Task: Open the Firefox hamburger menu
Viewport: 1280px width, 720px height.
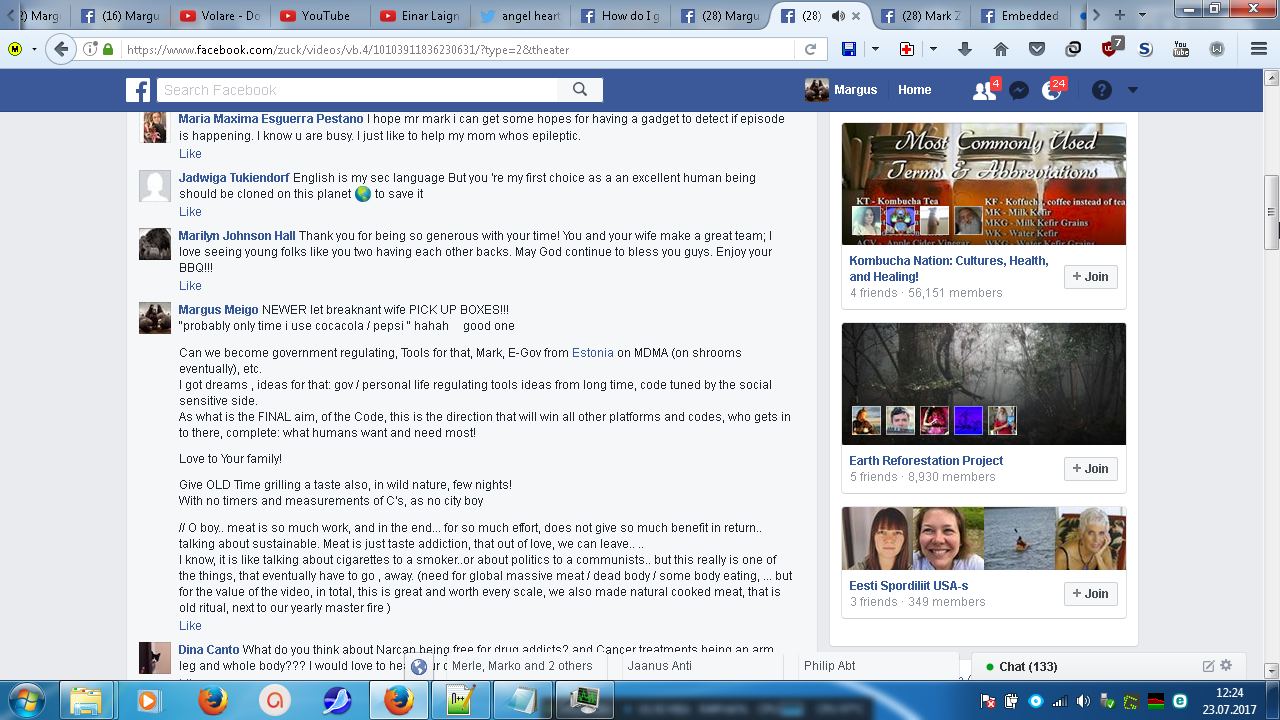Action: coord(1259,49)
